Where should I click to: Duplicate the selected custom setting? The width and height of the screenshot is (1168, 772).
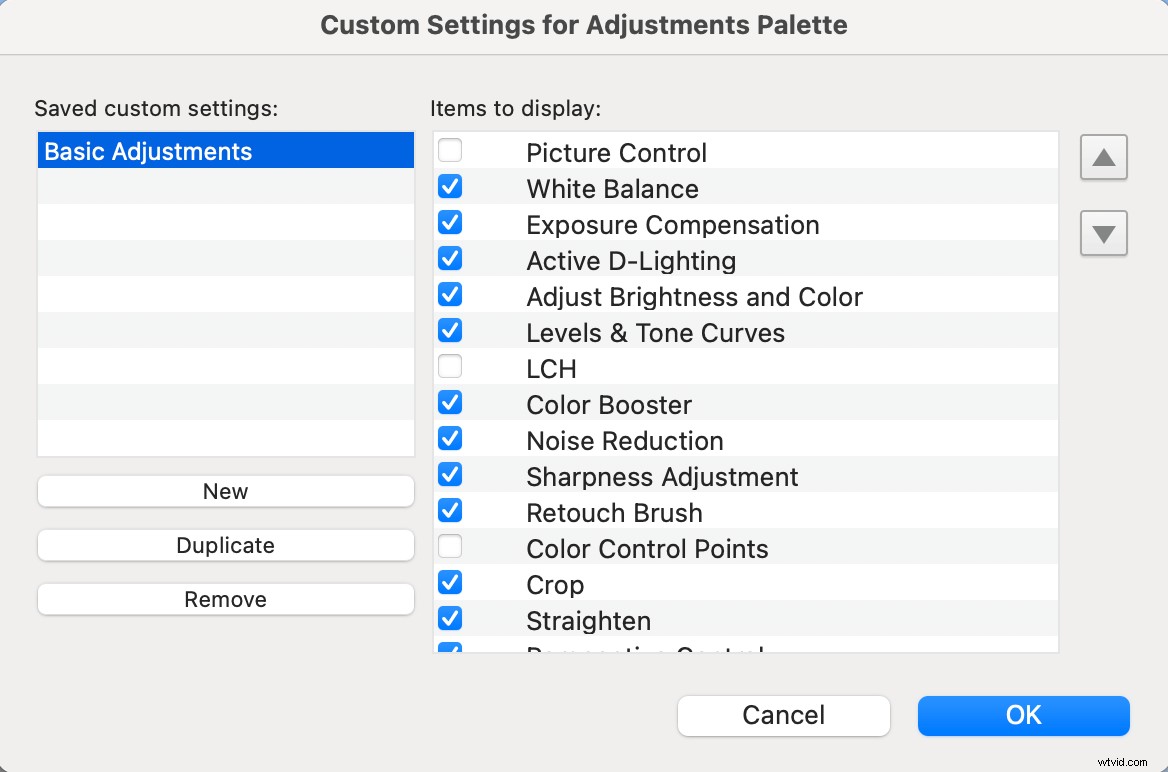pyautogui.click(x=225, y=545)
